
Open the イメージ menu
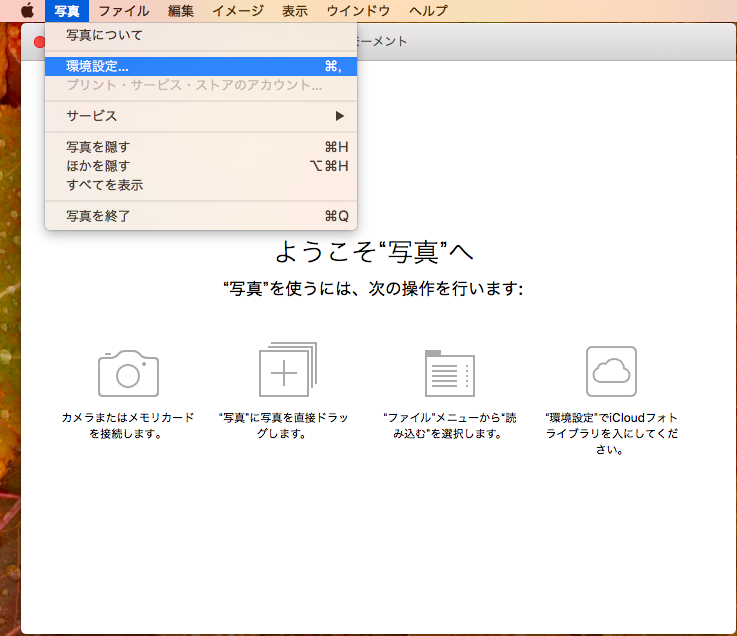click(238, 11)
